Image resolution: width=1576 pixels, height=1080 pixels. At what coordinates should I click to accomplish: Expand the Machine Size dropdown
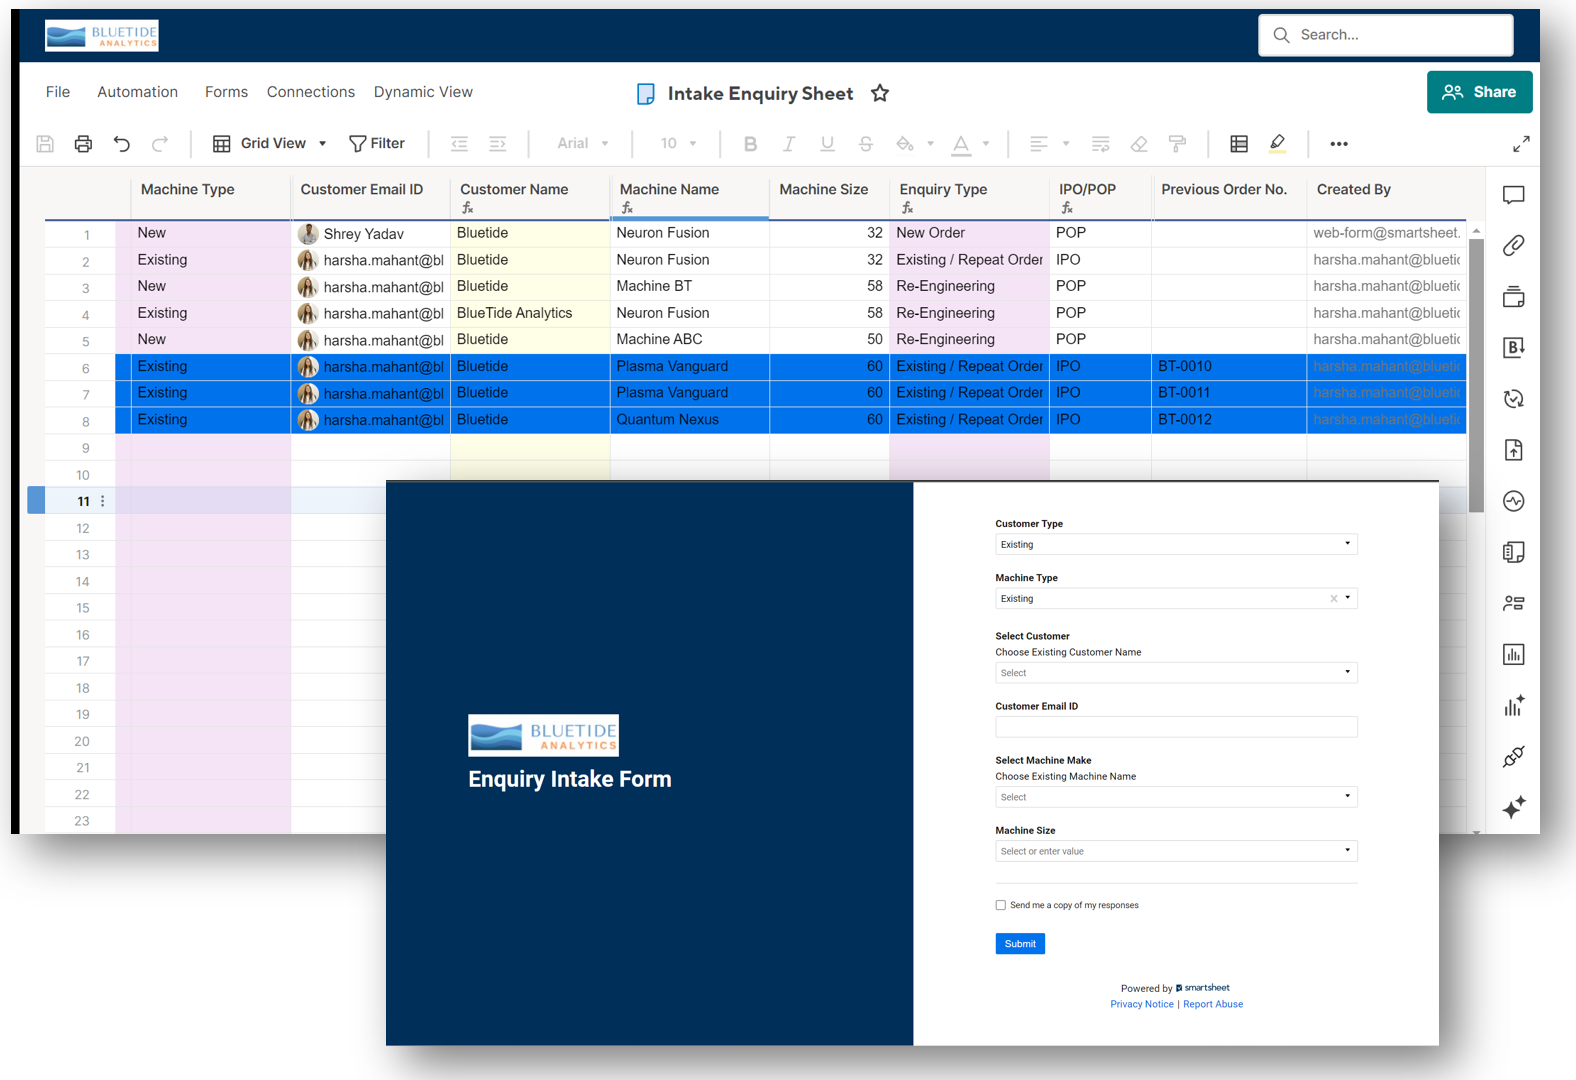[1176, 851]
